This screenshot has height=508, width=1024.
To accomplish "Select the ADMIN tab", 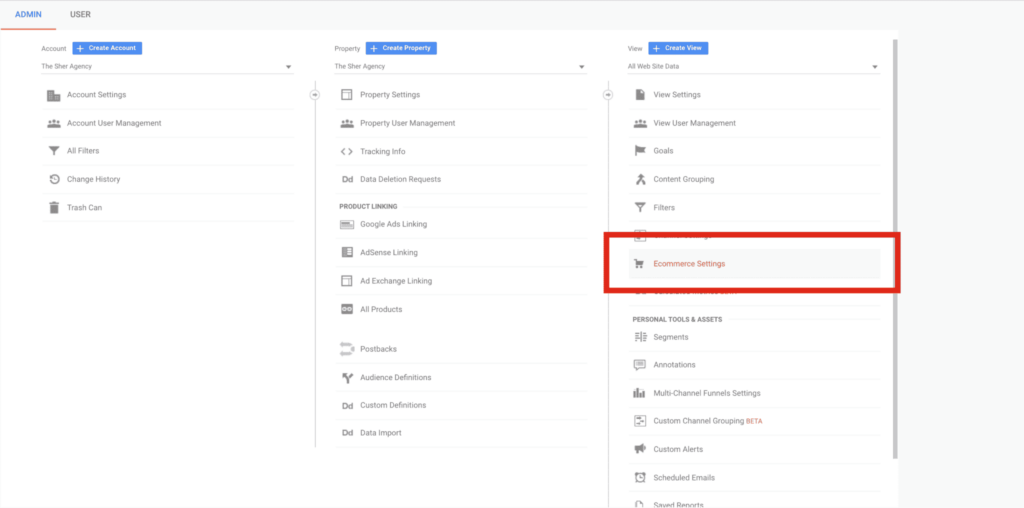I will [x=28, y=15].
